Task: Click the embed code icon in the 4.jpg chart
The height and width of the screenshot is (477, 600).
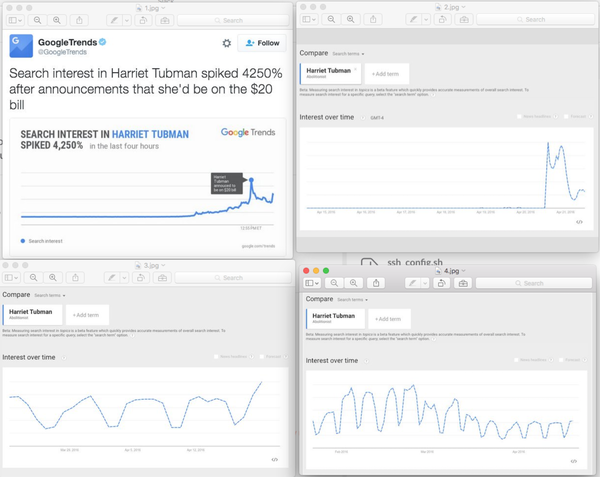Action: pos(574,461)
